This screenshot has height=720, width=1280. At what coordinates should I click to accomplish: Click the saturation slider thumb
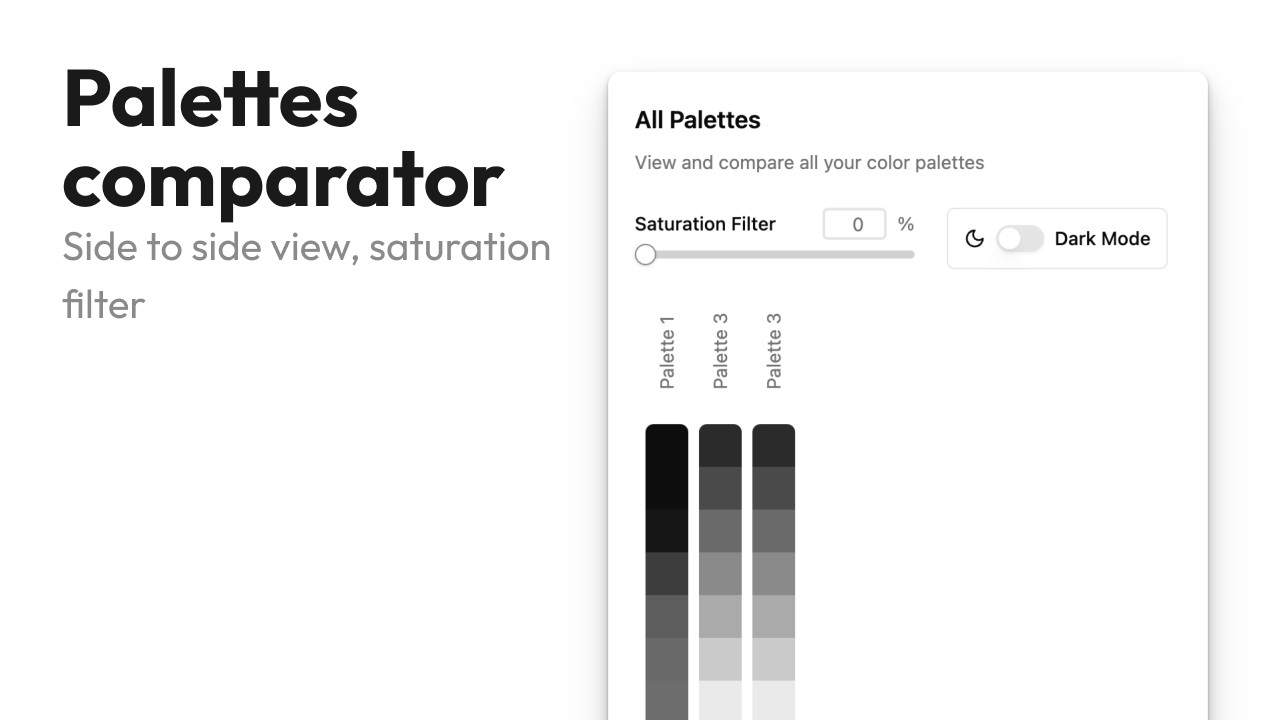[645, 255]
